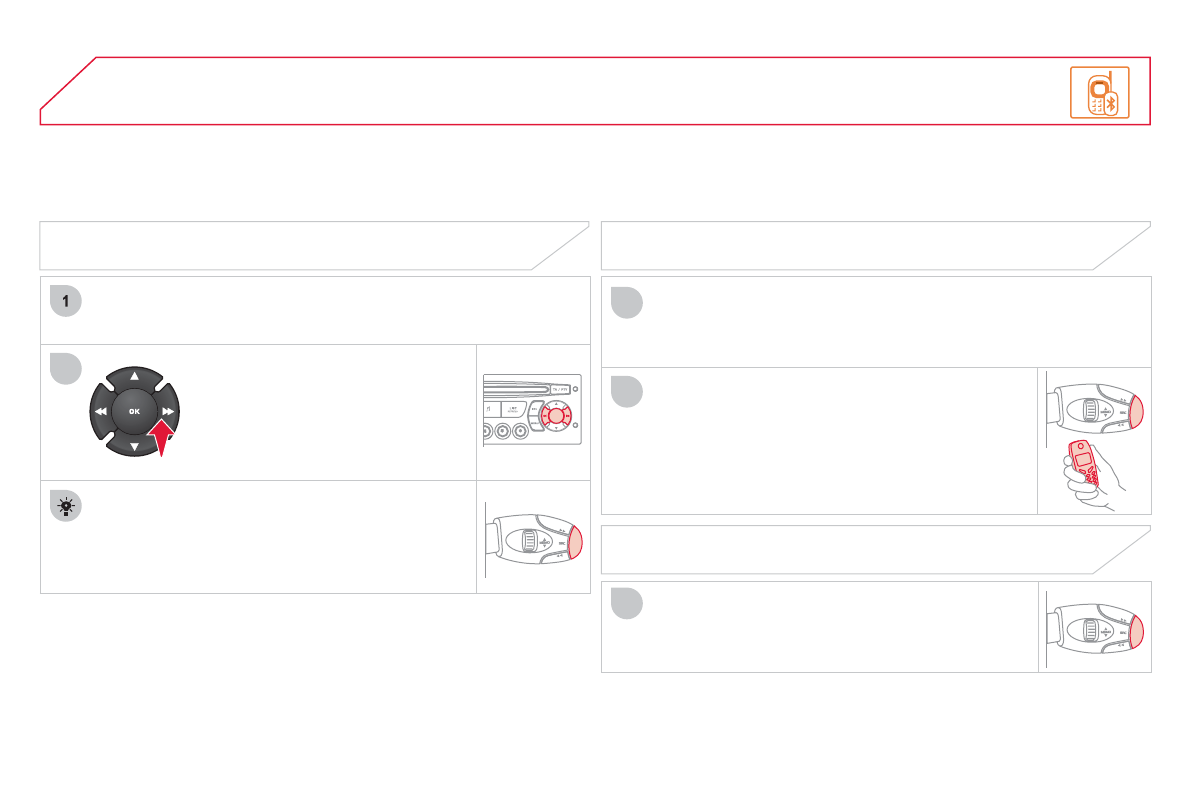Select the blank banner above the bottom stalk image

coord(875,550)
